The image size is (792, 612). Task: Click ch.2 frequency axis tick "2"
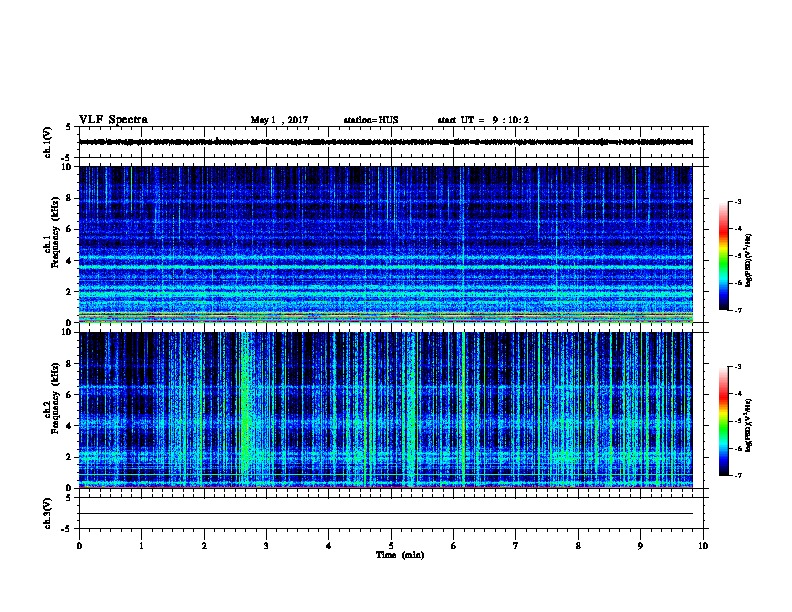pyautogui.click(x=69, y=457)
